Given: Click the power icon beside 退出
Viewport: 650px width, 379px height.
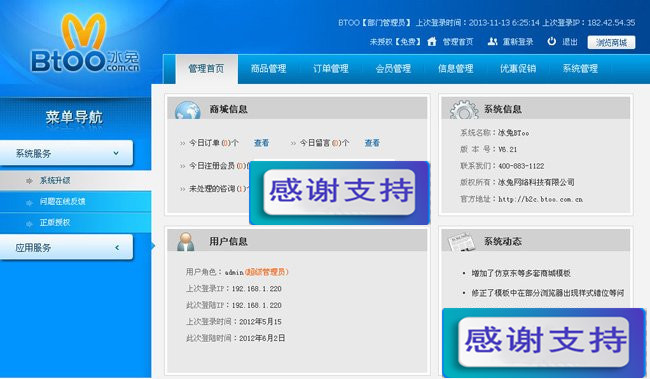Looking at the screenshot, I should tap(552, 41).
